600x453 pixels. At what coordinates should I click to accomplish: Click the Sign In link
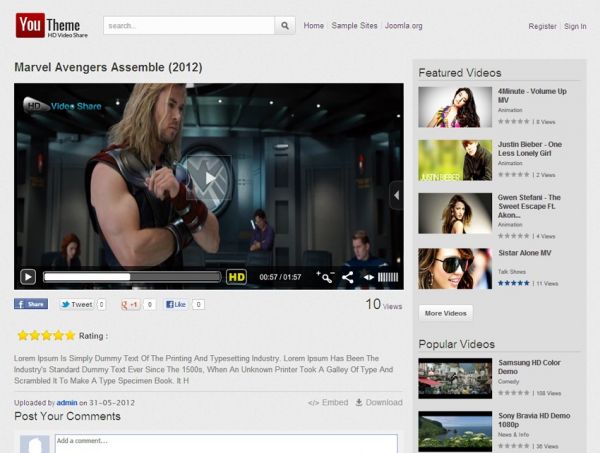point(575,26)
